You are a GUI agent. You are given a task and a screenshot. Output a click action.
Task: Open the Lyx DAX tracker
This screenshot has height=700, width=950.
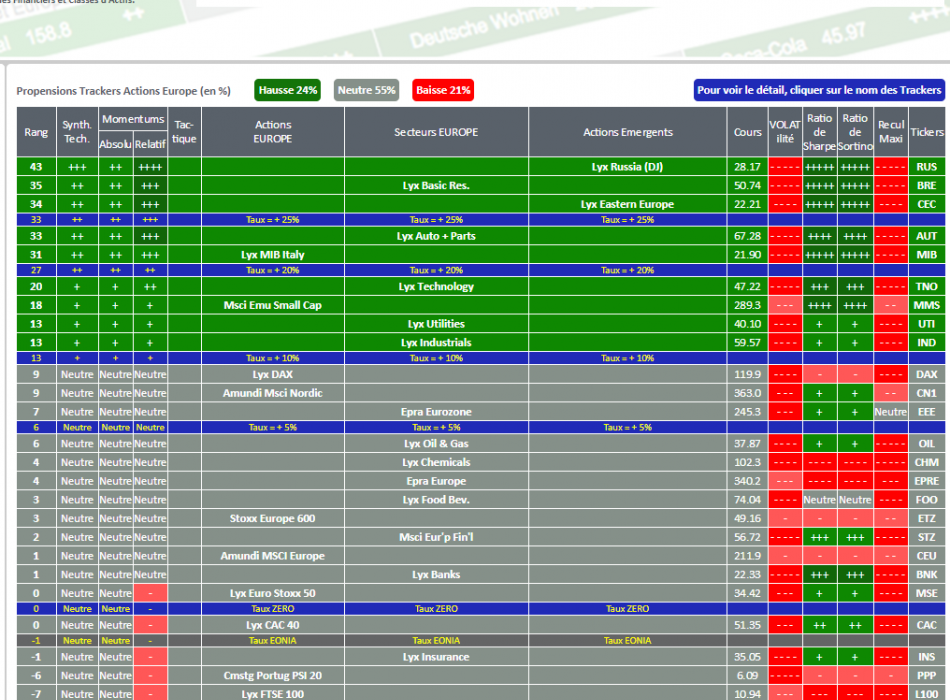tap(273, 374)
